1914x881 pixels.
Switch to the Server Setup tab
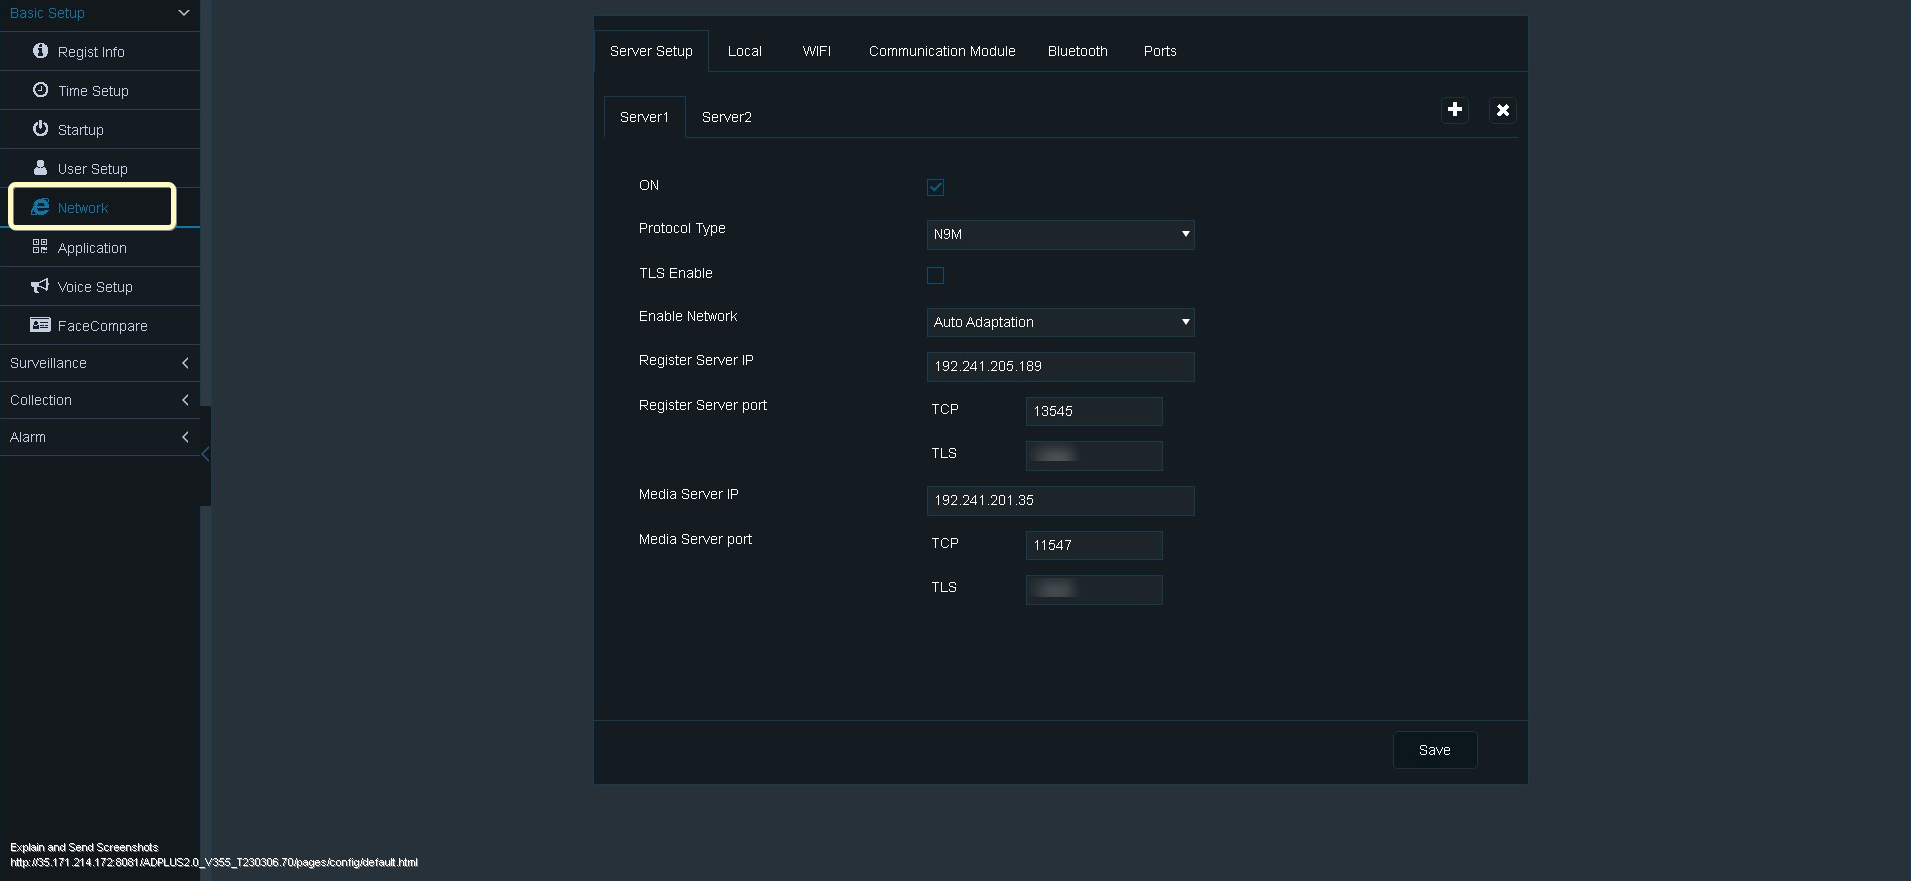[x=651, y=51]
